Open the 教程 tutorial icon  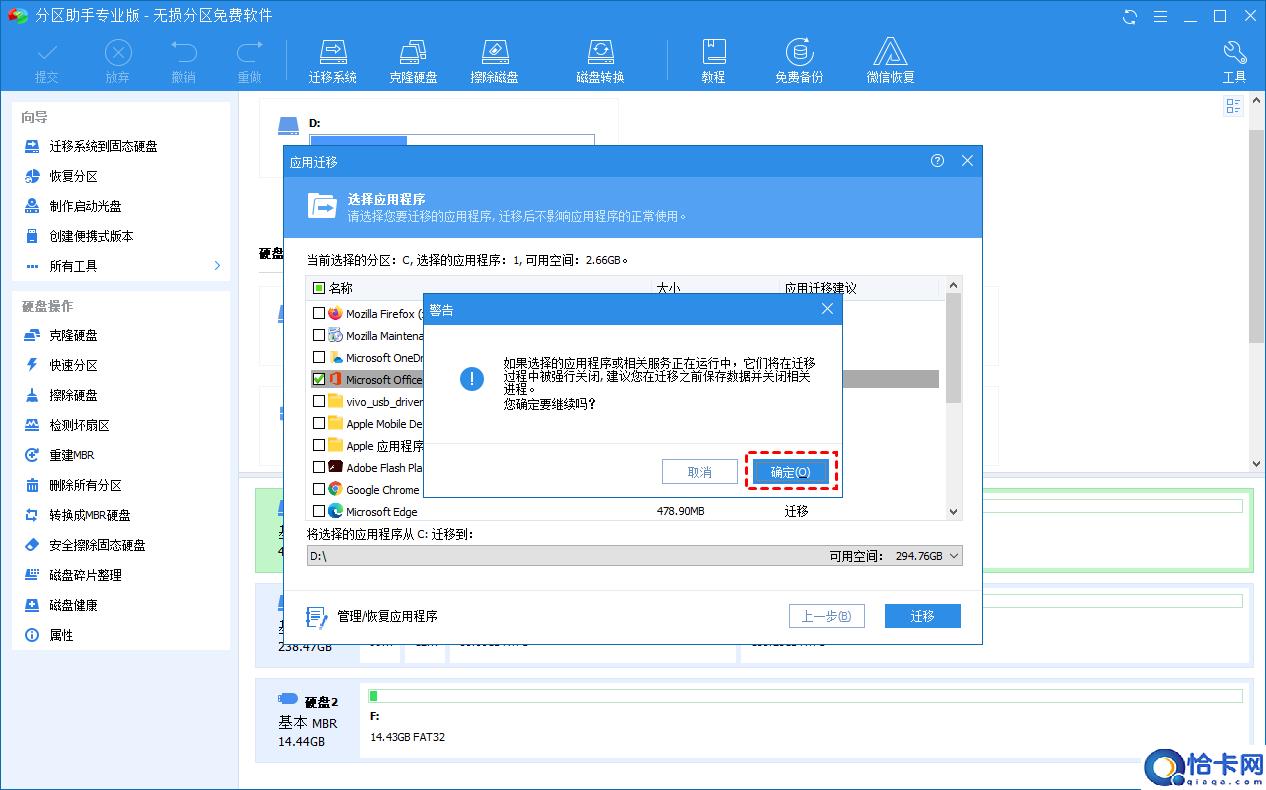[x=713, y=61]
